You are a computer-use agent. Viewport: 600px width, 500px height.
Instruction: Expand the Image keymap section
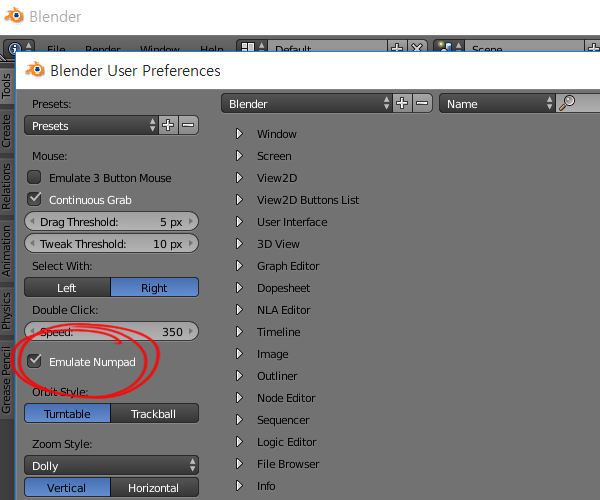(x=240, y=353)
